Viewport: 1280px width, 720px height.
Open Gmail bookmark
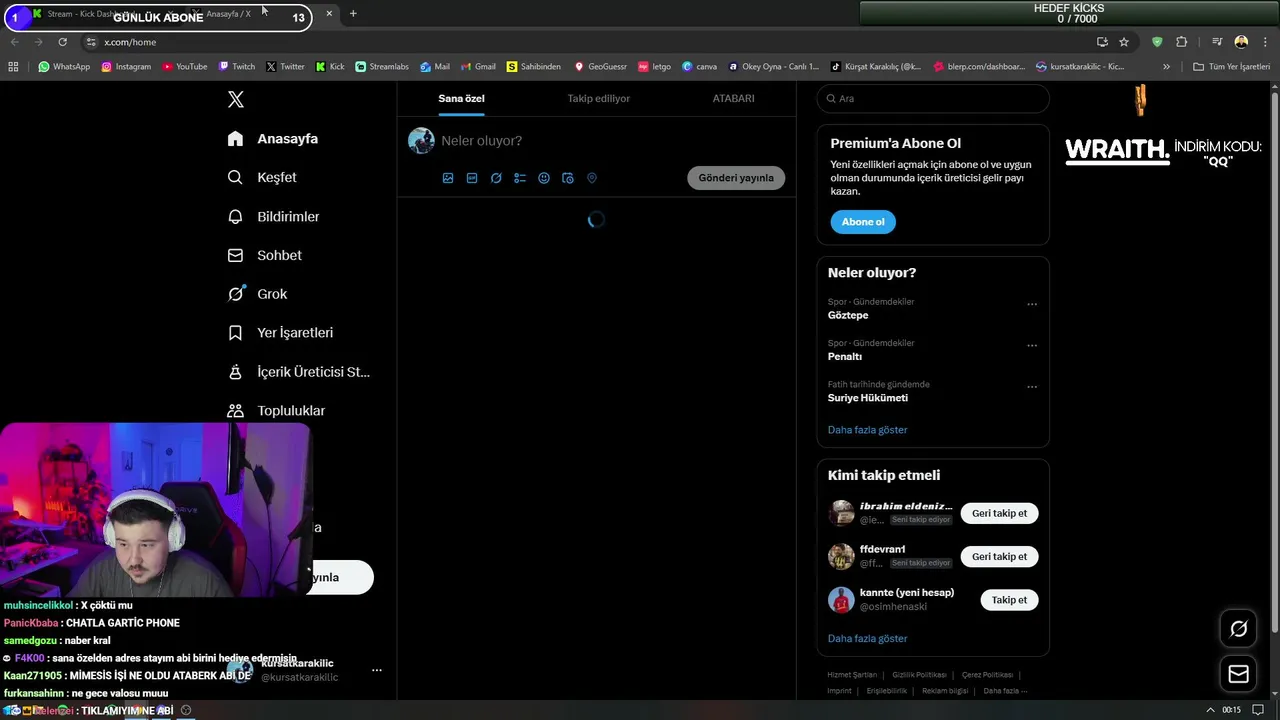[478, 67]
